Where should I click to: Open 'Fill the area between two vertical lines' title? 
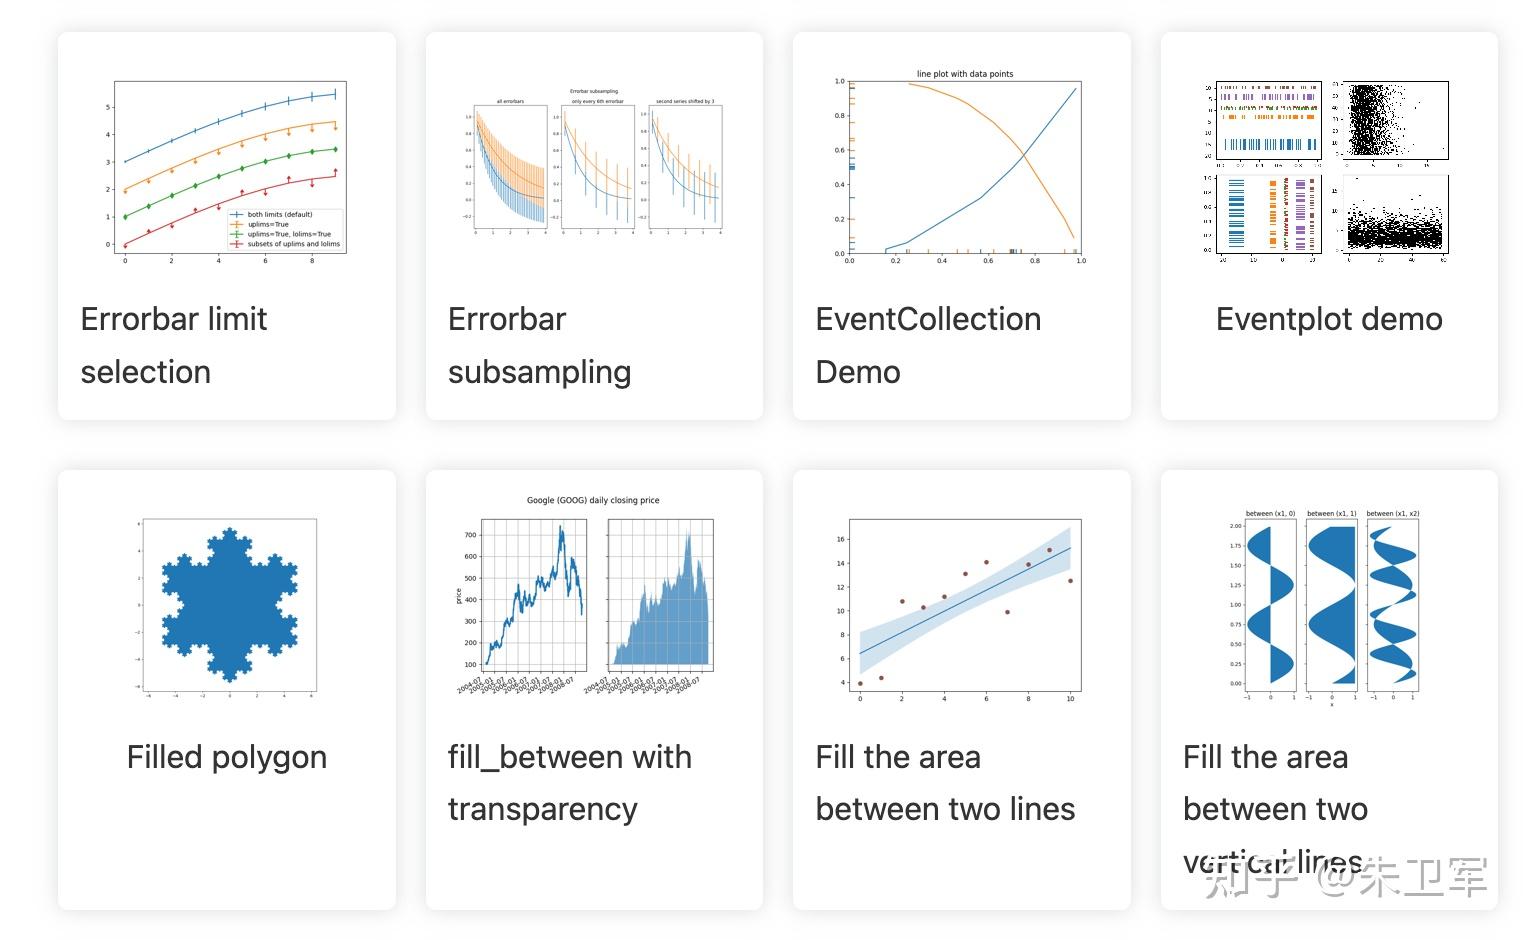tap(1275, 809)
